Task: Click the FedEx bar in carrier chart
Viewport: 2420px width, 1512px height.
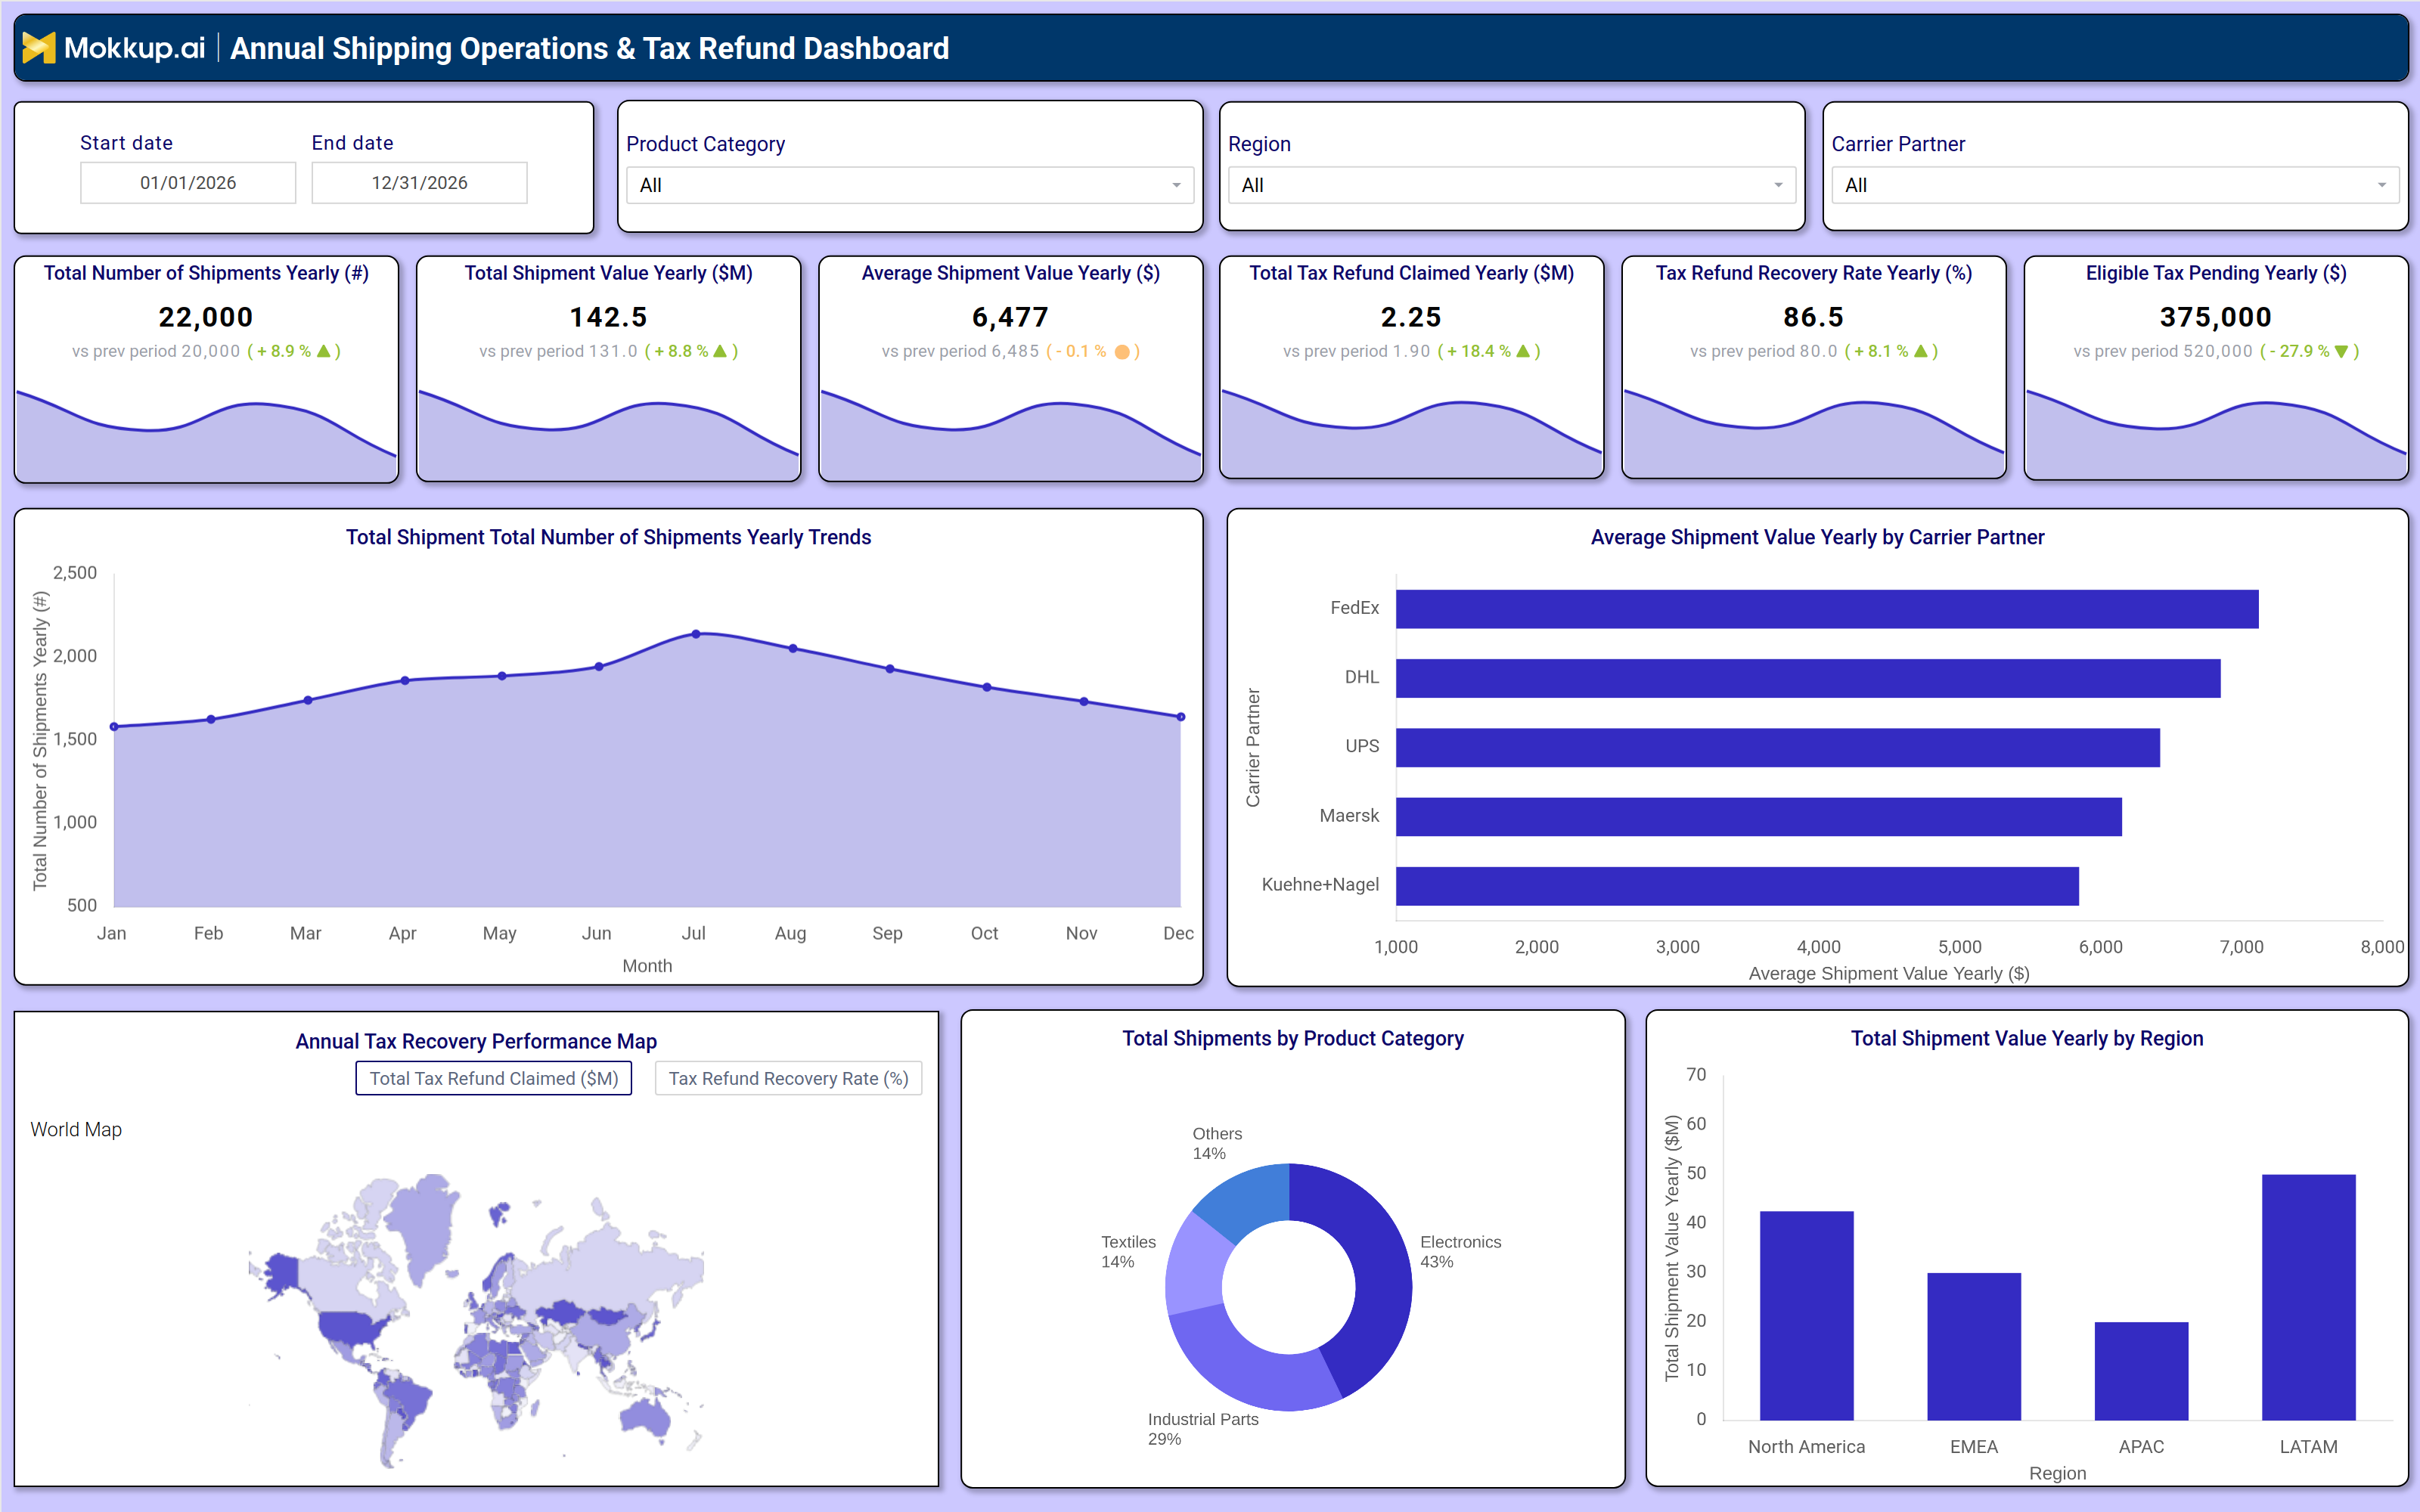Action: click(1827, 609)
